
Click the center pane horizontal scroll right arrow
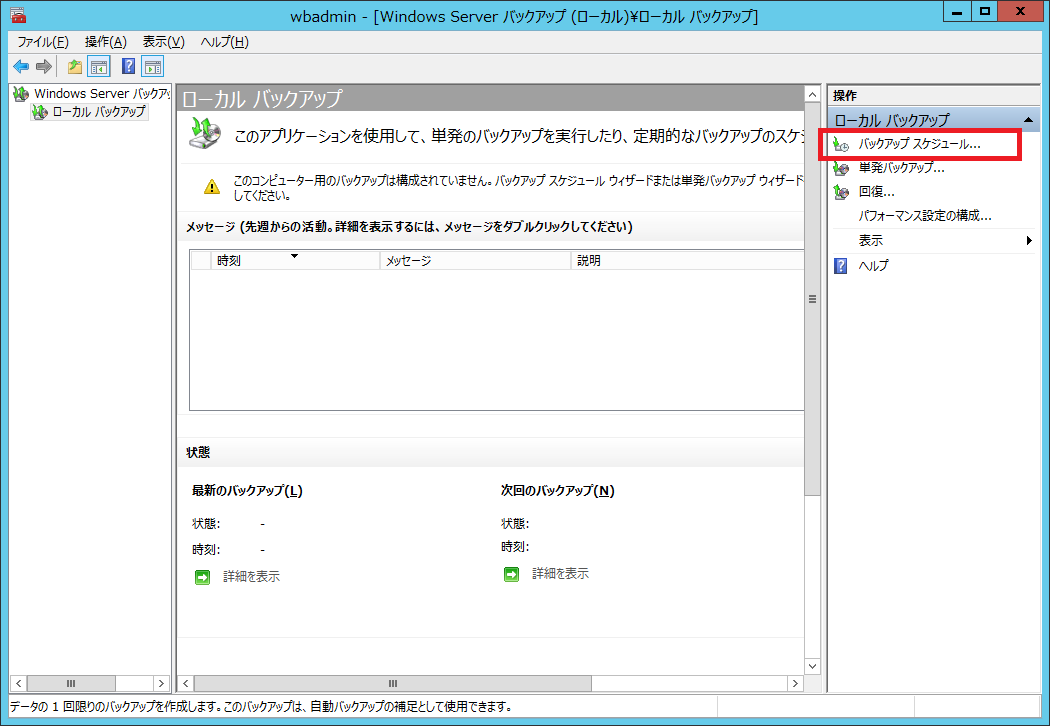795,684
